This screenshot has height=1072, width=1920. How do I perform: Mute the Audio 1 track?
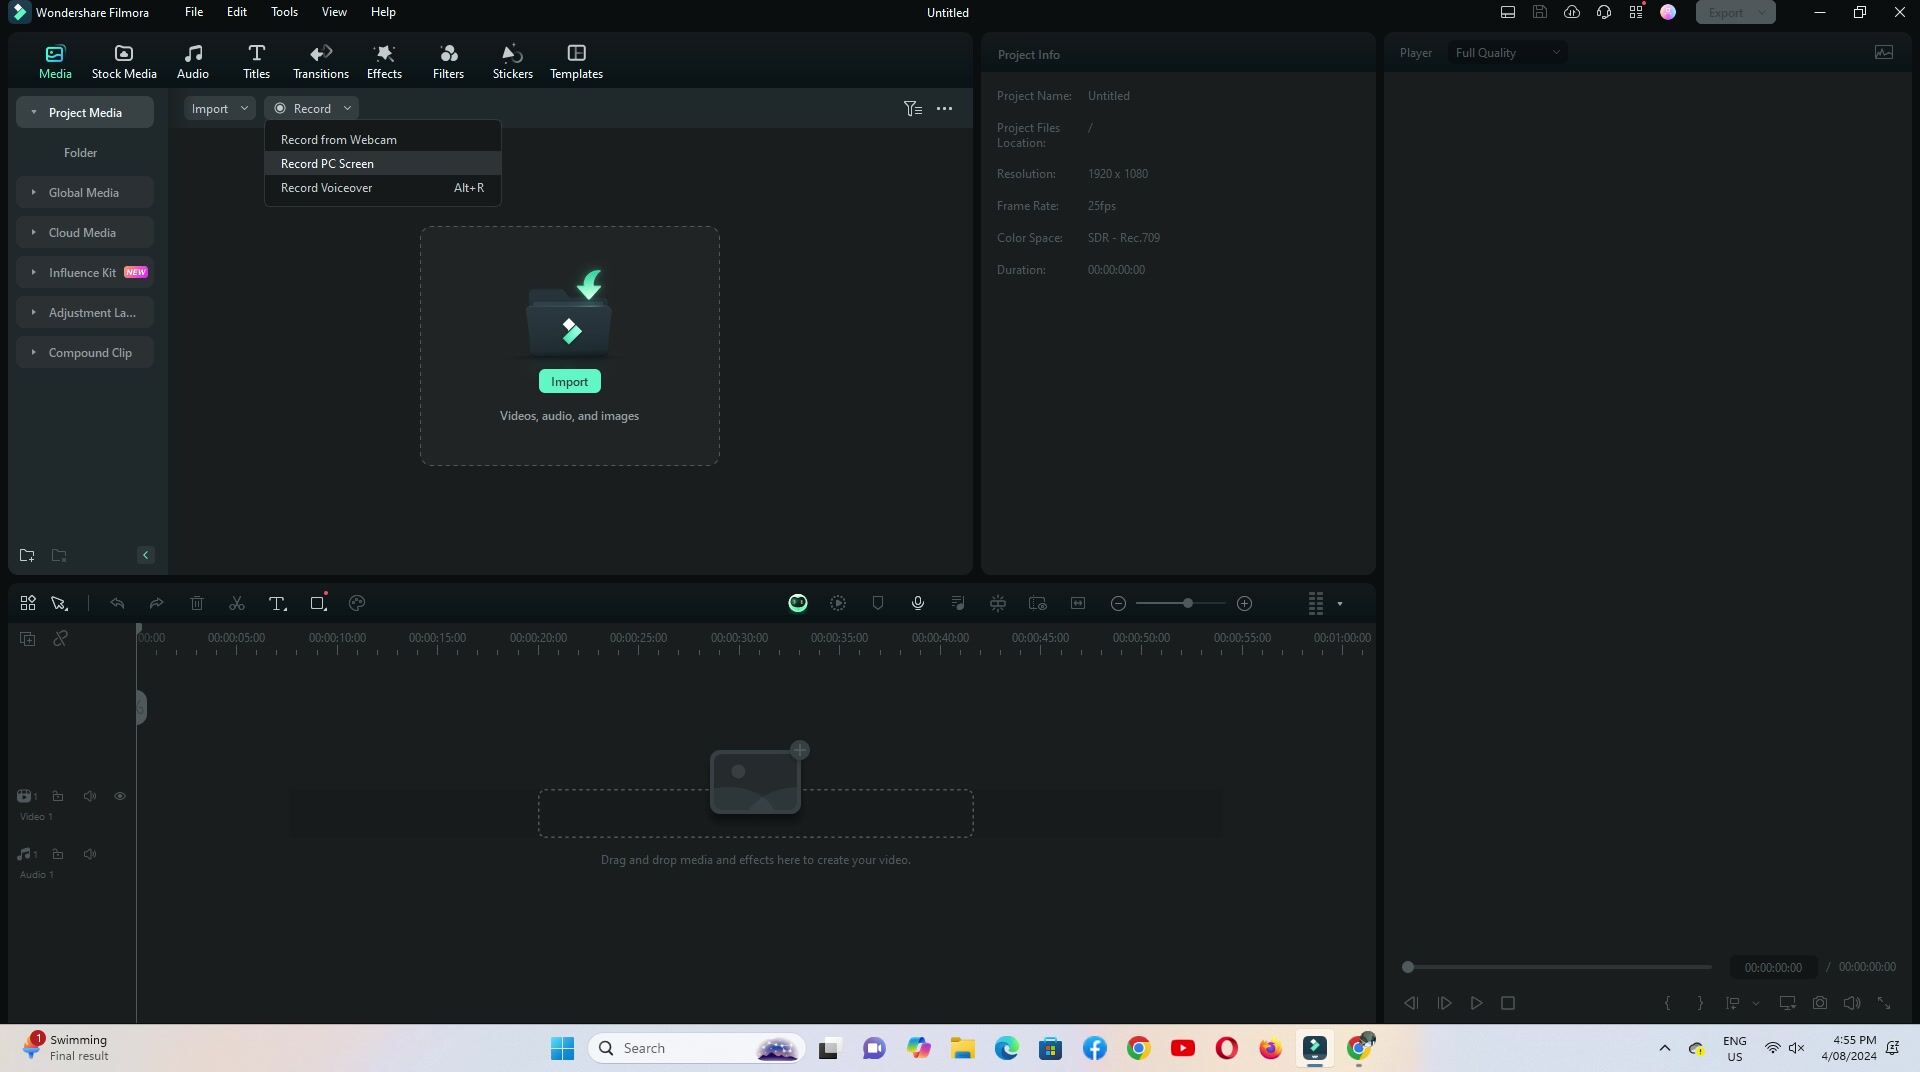click(x=90, y=854)
